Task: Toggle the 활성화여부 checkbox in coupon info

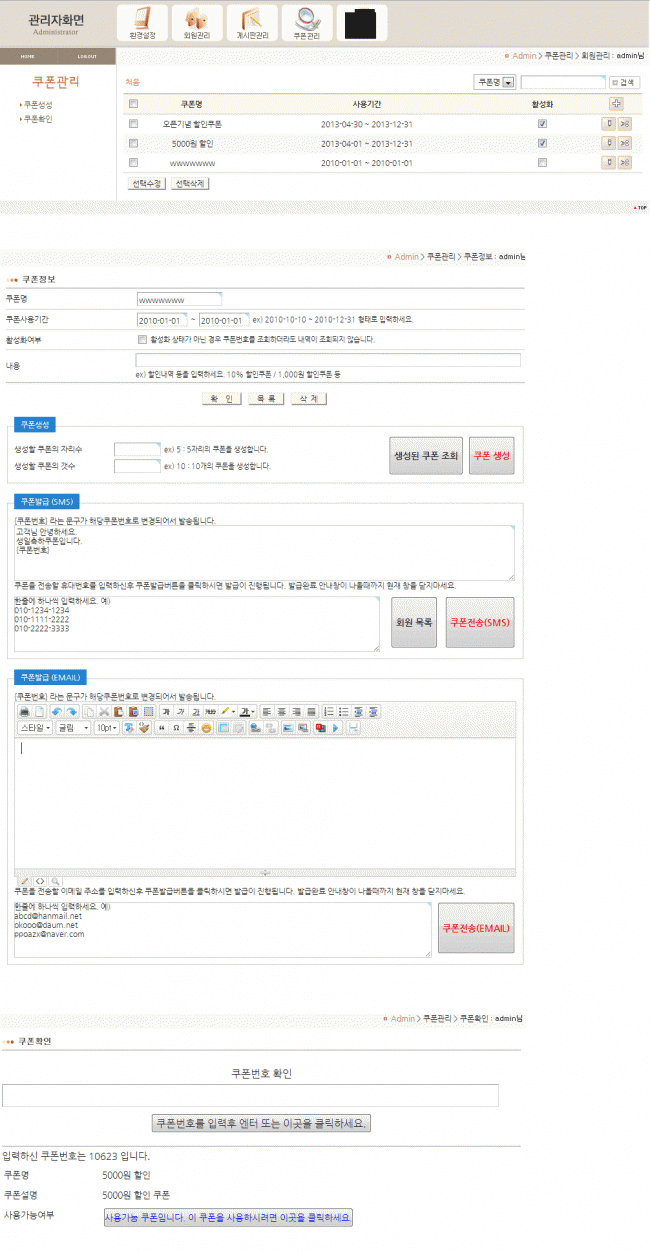Action: (142, 340)
